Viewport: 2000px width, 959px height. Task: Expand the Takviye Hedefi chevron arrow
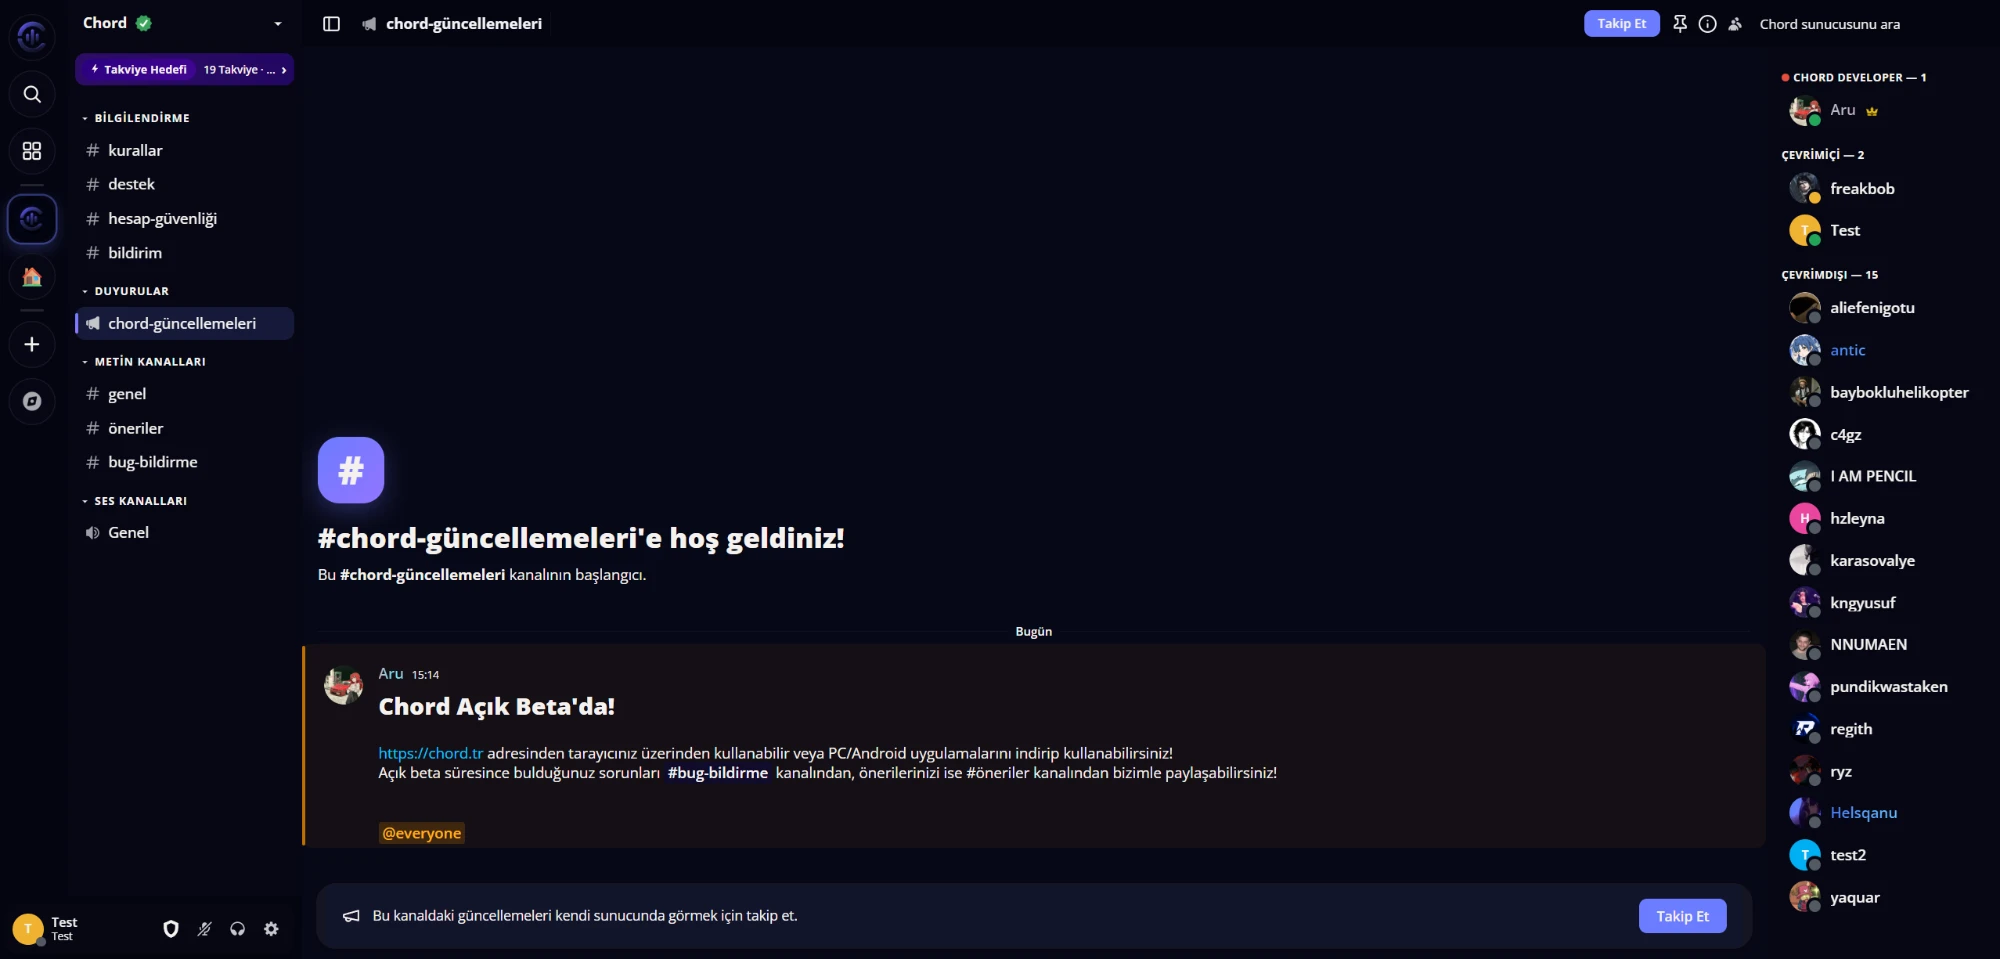pos(284,70)
